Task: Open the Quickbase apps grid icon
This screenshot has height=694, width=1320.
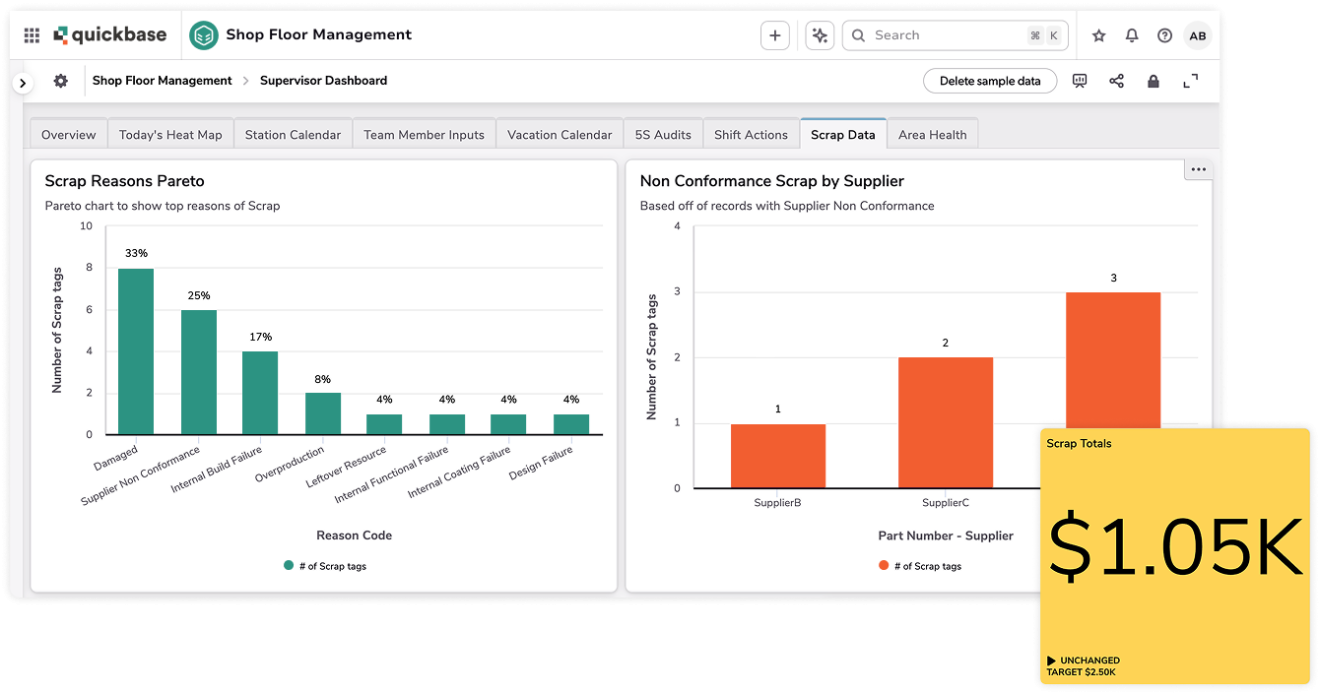Action: pos(31,34)
